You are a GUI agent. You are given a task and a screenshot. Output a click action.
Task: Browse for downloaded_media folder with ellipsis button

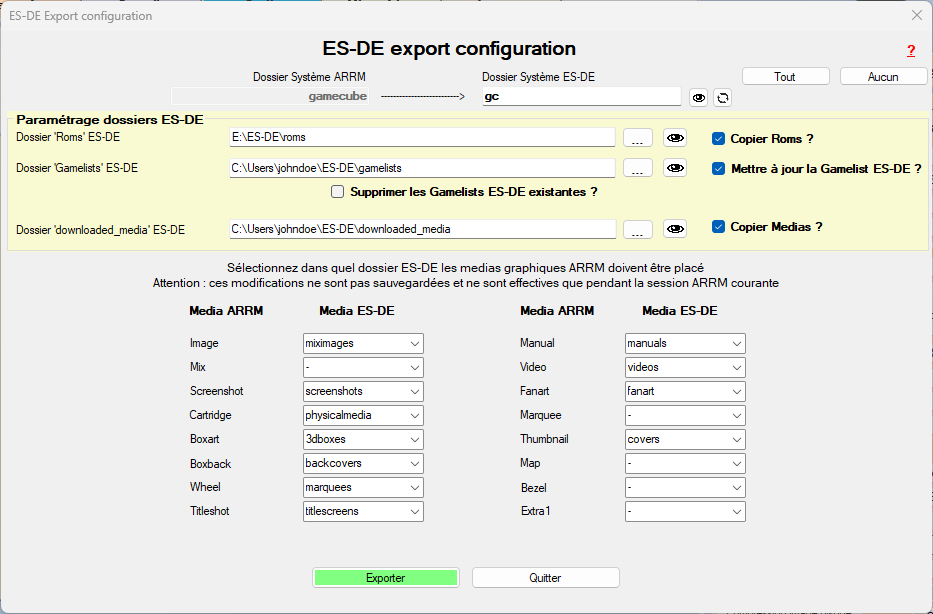[638, 229]
